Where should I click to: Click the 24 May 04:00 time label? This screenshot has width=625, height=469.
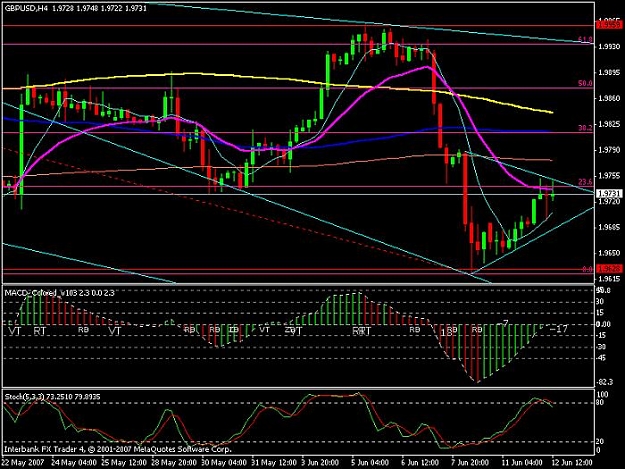pyautogui.click(x=74, y=463)
